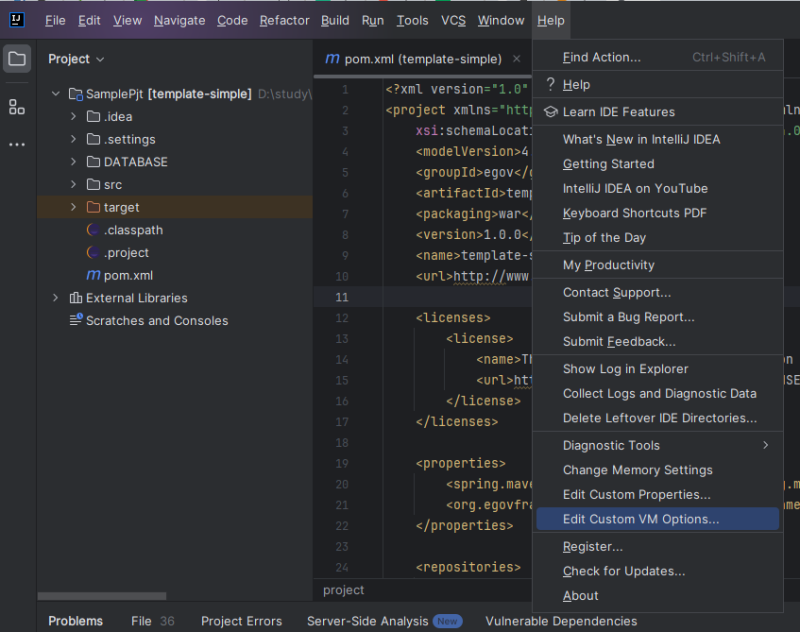Click the Maven icon beside pom.xml in tree

[93, 275]
